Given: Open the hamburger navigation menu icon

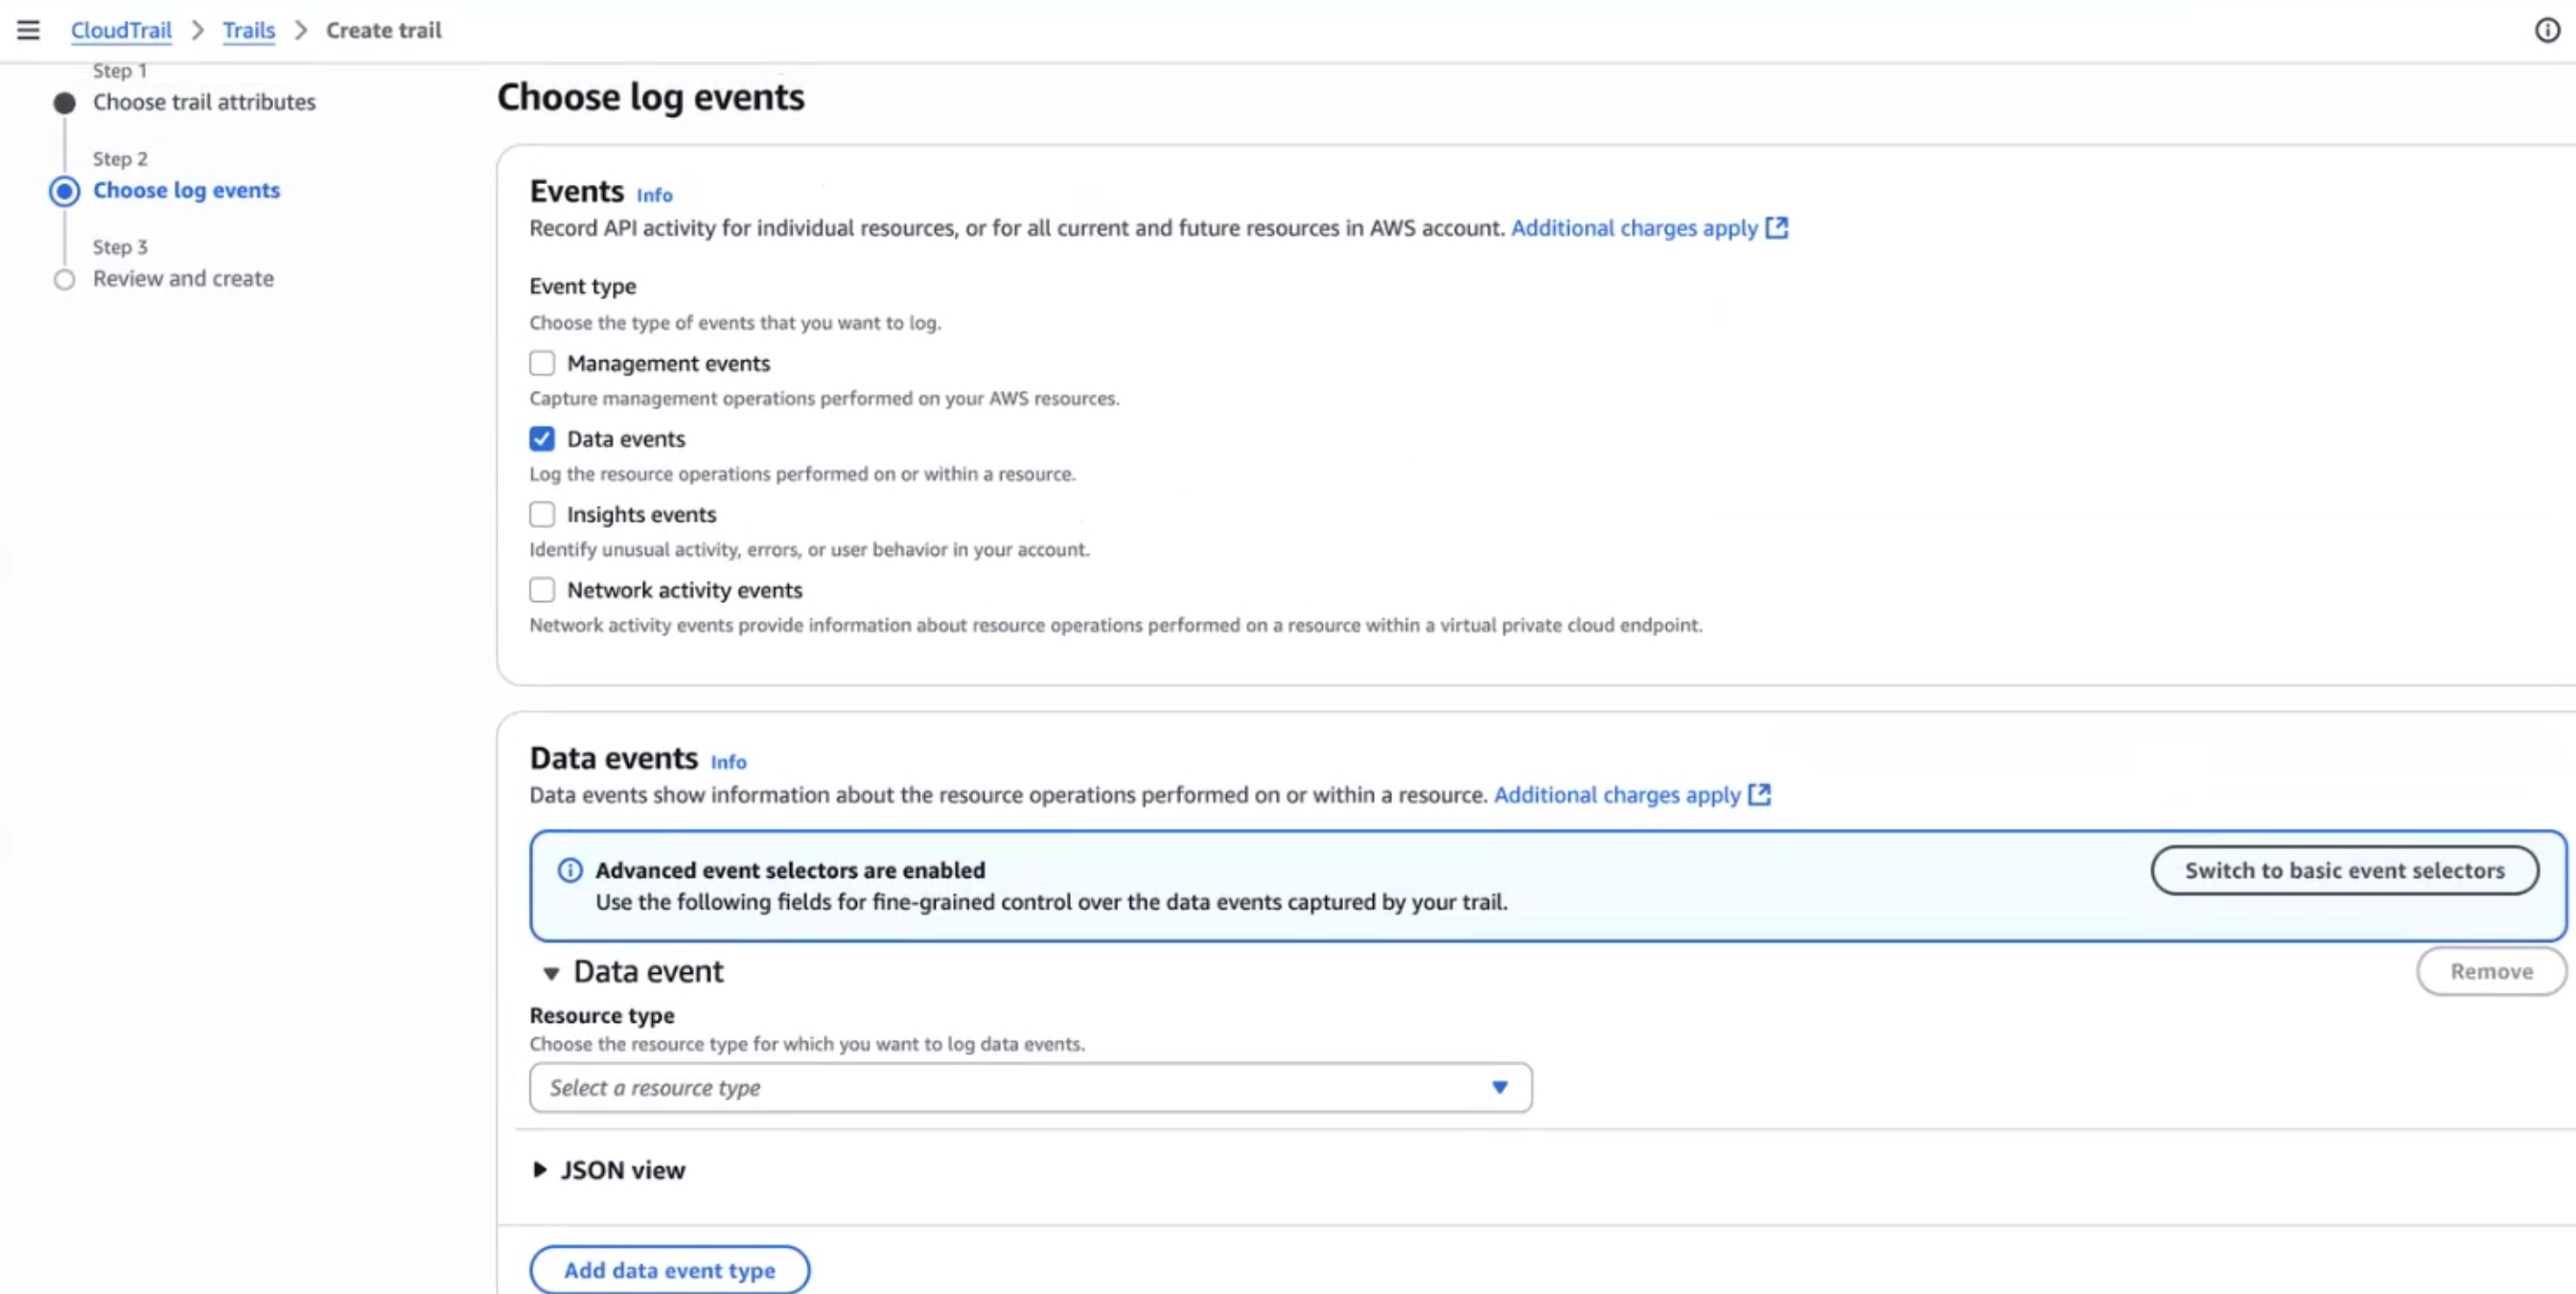Looking at the screenshot, I should click(28, 30).
